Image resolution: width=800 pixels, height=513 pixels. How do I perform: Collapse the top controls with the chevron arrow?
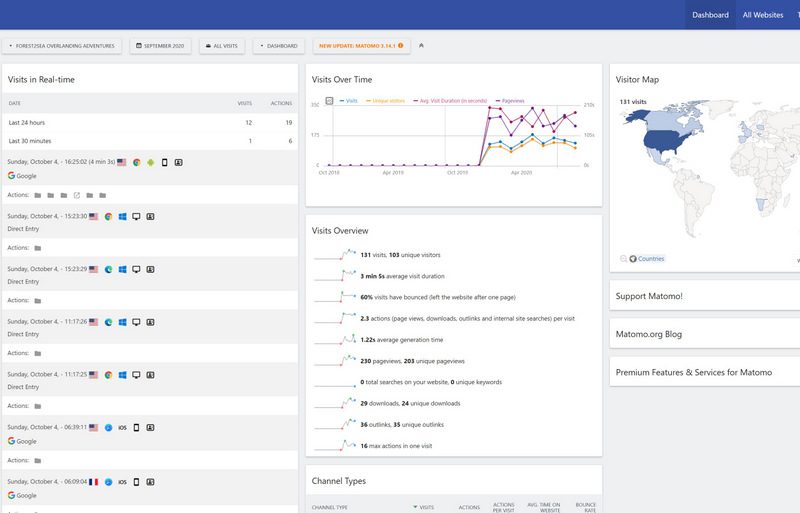(x=421, y=45)
